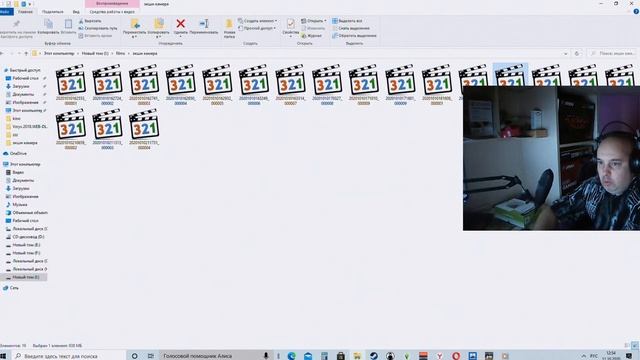Switch to large icons view in status bar
The width and height of the screenshot is (640, 360).
[635, 345]
